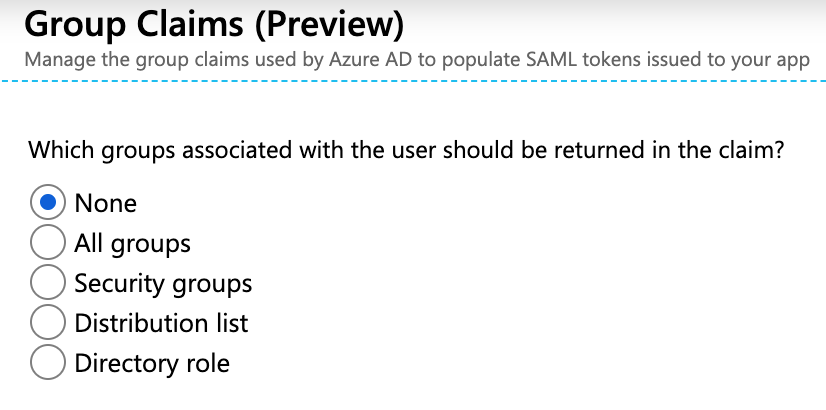
Task: Click the 'None' label text
Action: pos(106,203)
